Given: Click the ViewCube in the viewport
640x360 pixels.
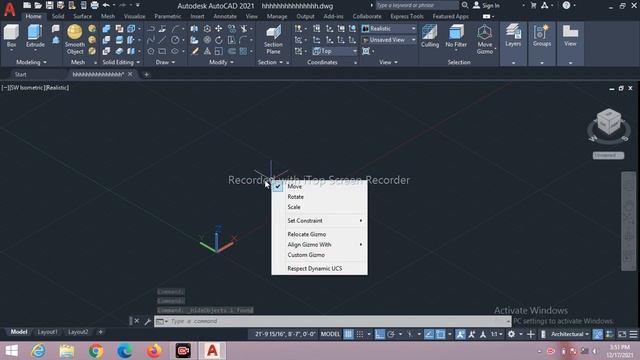Looking at the screenshot, I should pyautogui.click(x=609, y=122).
